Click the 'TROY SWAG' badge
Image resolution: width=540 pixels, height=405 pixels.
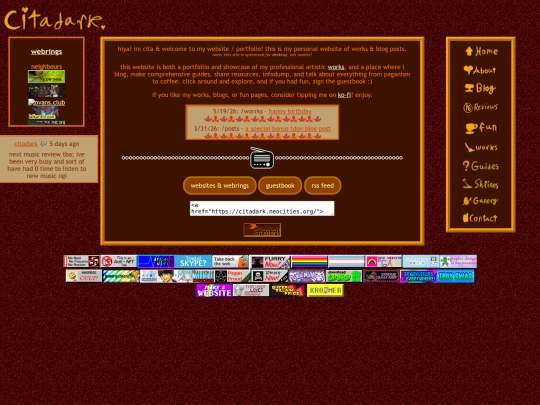click(x=456, y=276)
